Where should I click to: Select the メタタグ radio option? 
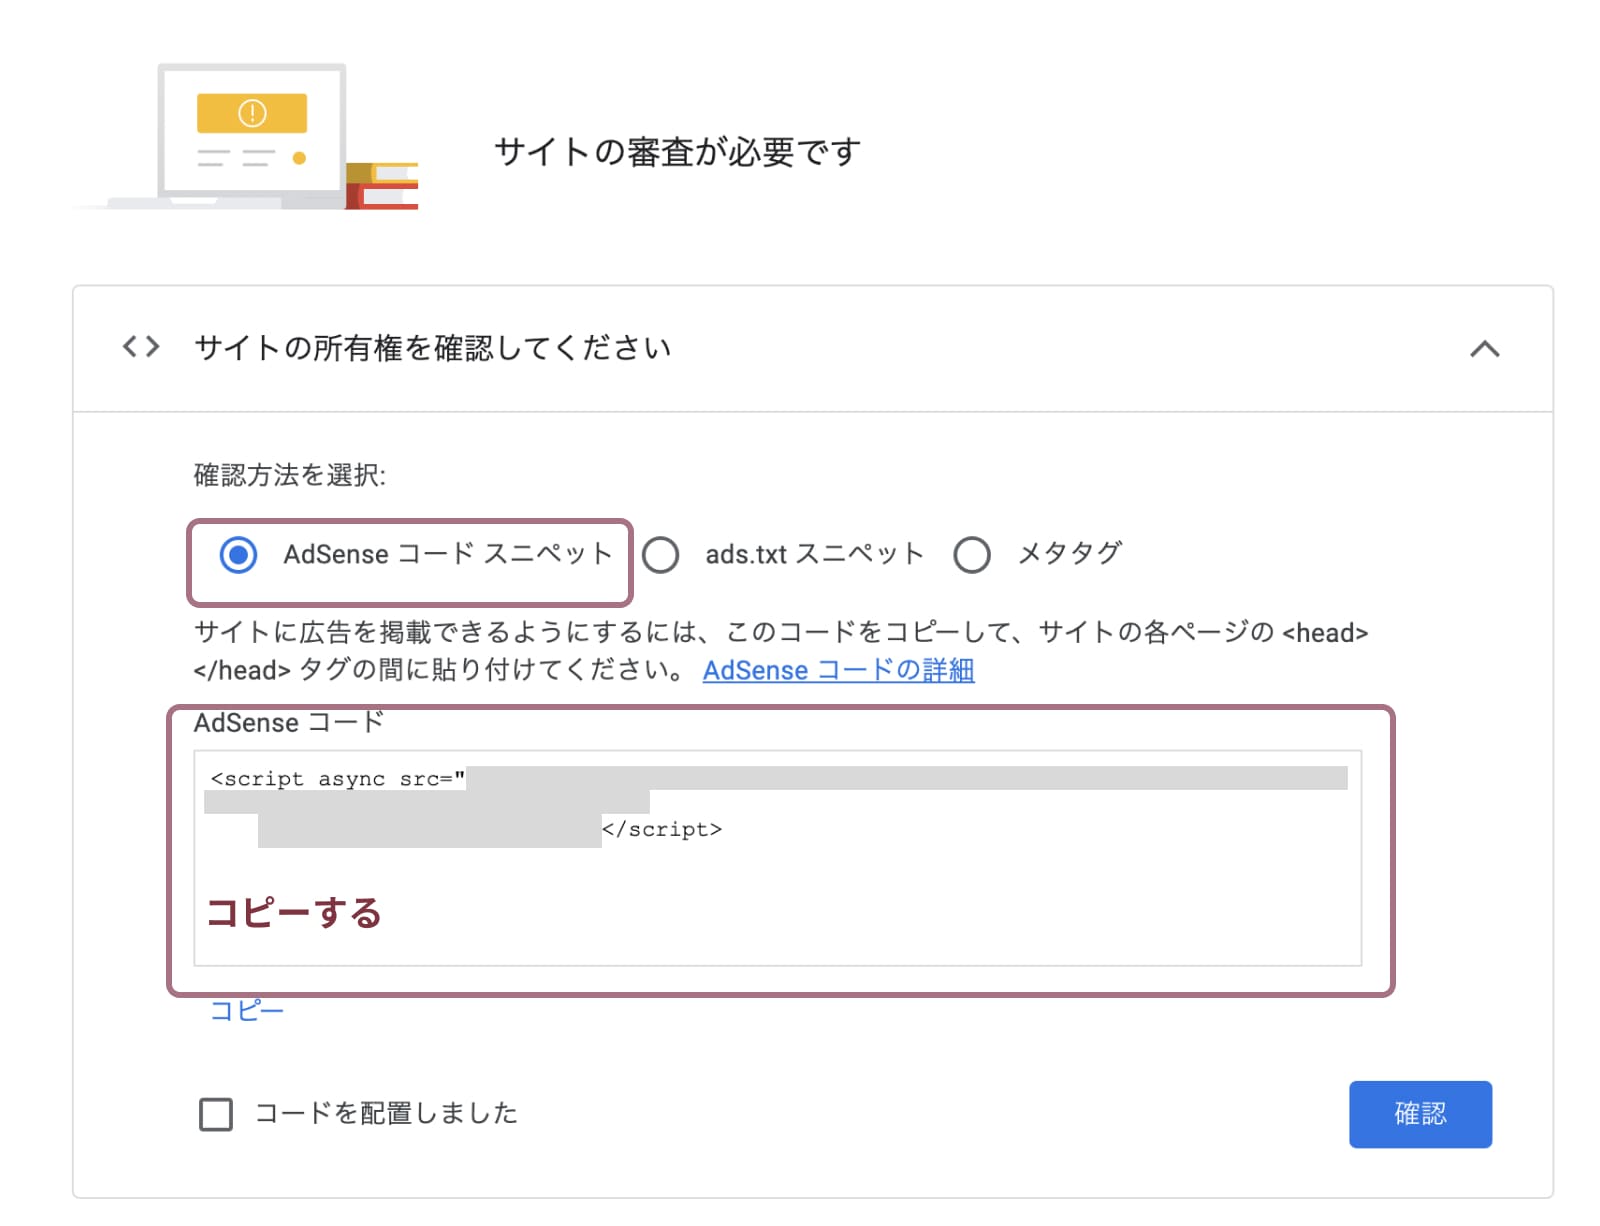(972, 554)
